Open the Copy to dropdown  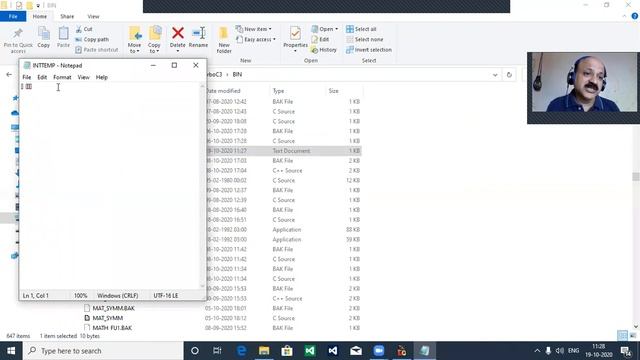(x=154, y=40)
